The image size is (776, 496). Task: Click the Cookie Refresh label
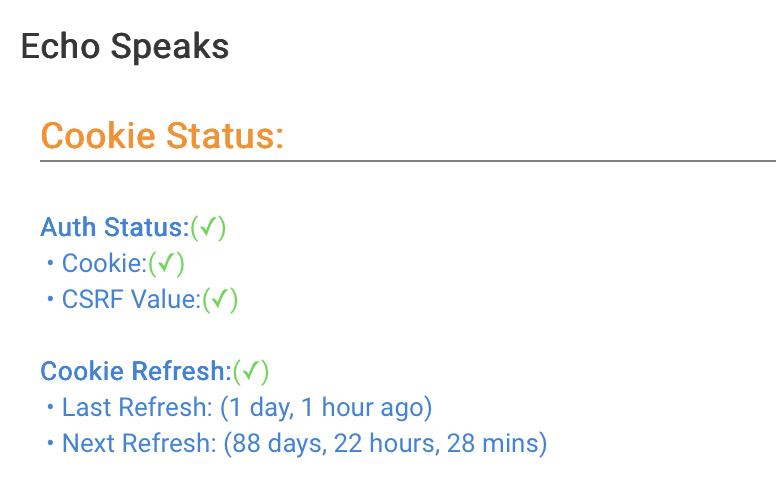point(136,371)
